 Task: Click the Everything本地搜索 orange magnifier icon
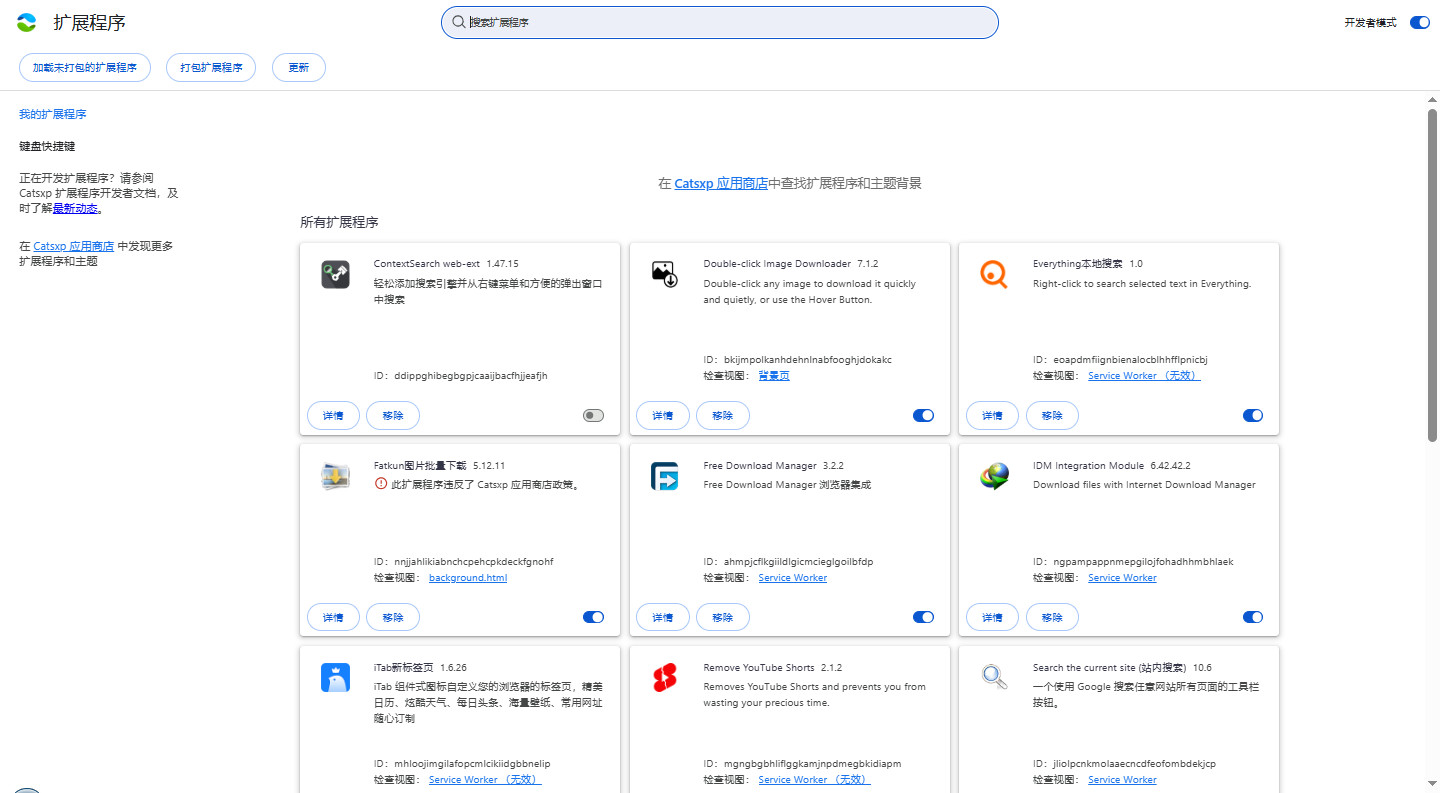tap(994, 274)
